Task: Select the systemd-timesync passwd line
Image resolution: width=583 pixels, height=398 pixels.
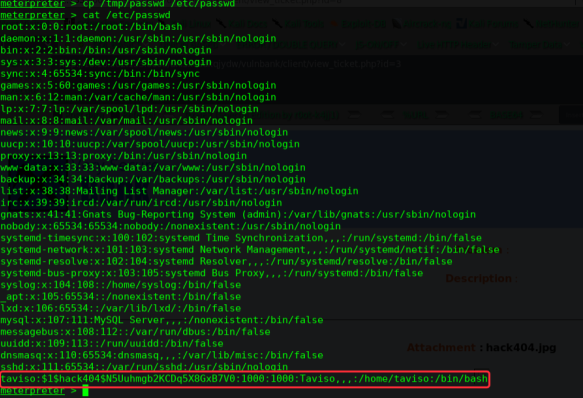Action: (x=241, y=238)
